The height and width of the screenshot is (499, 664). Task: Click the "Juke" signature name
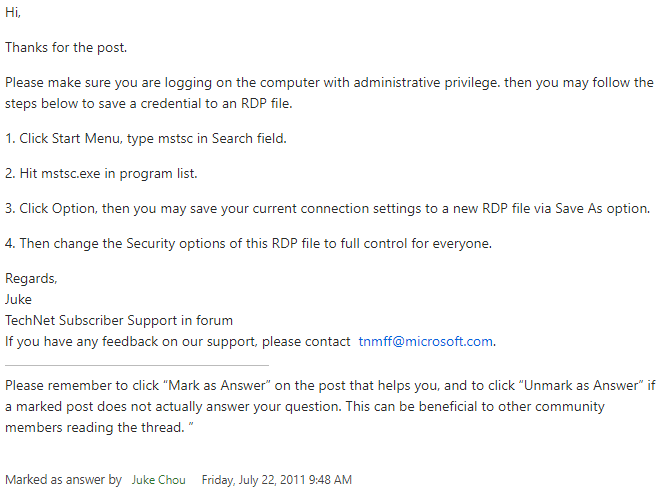coord(18,299)
